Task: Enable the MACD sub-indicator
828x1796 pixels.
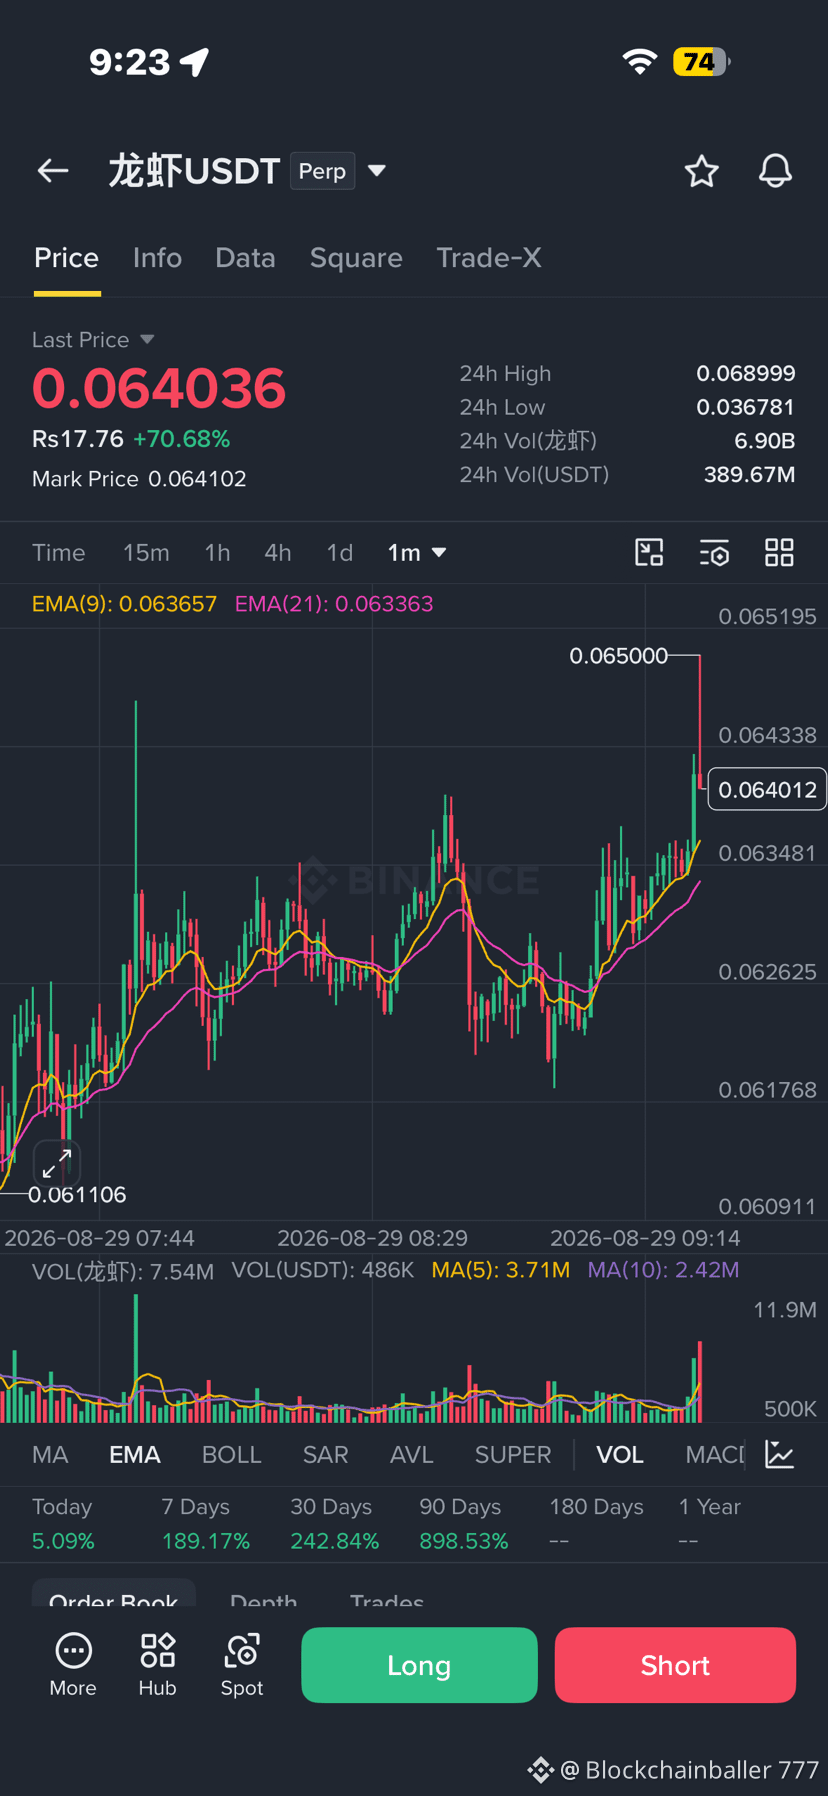Action: coord(715,1455)
